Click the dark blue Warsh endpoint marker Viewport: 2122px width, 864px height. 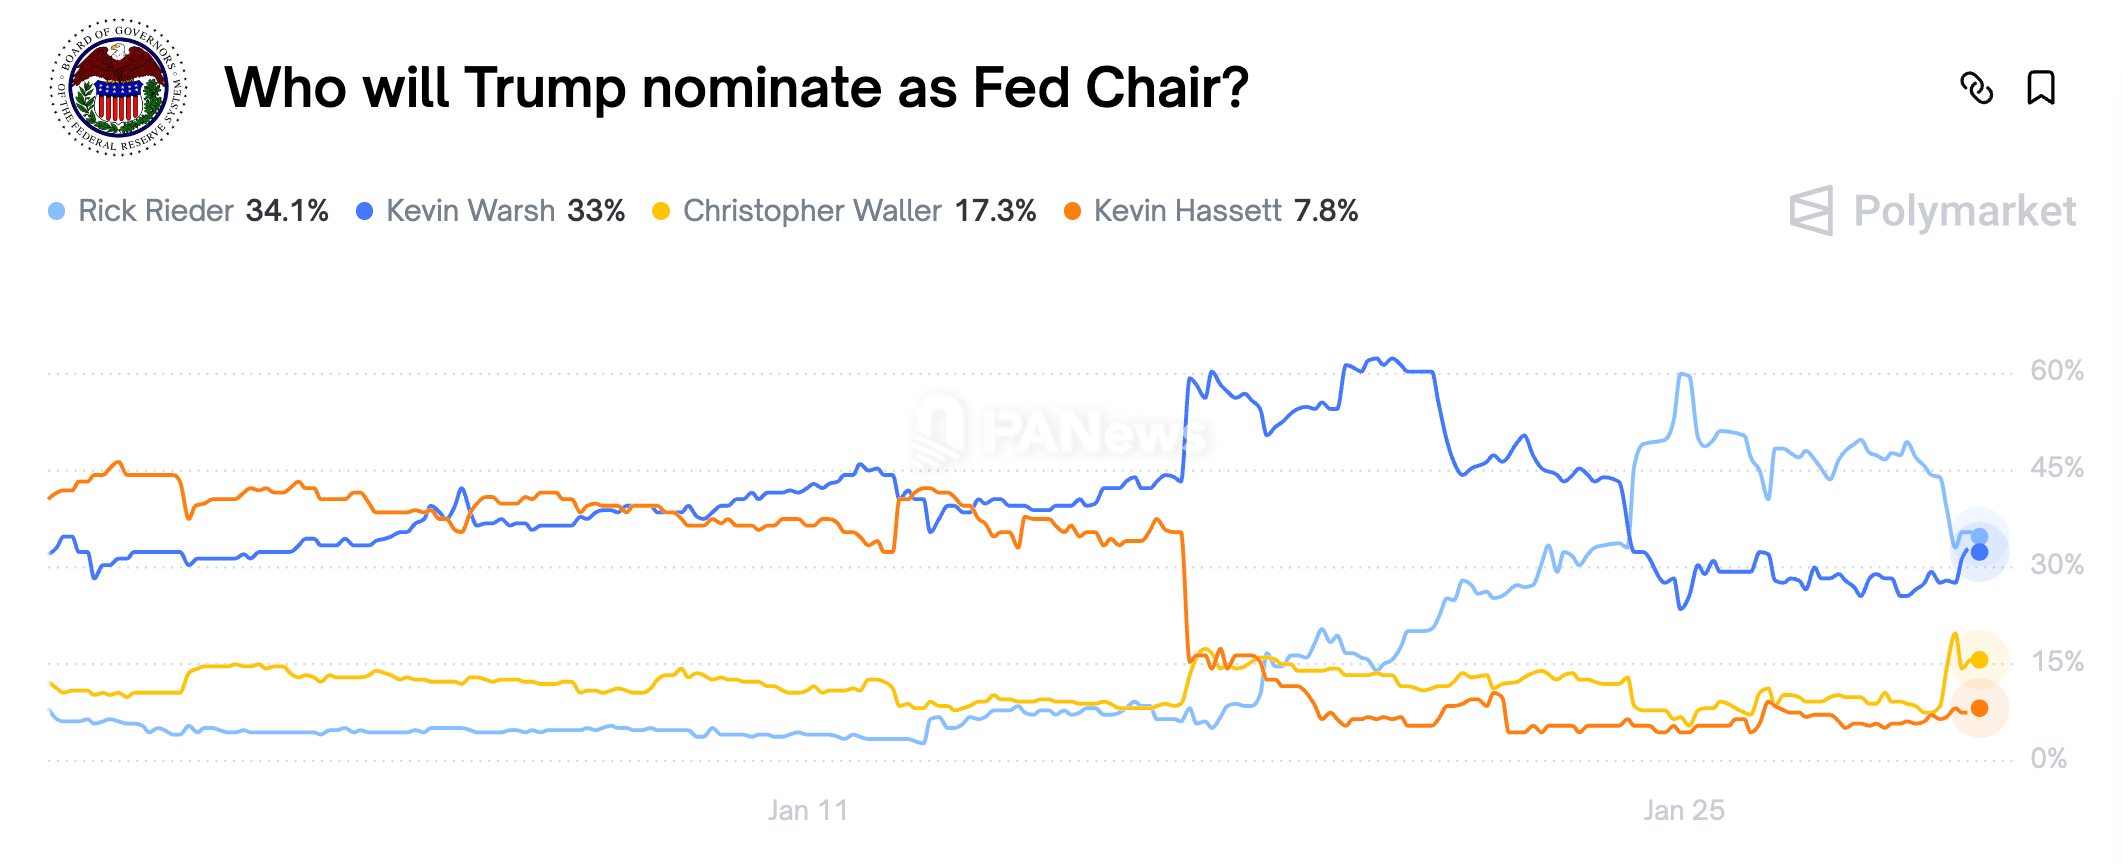click(x=1979, y=552)
